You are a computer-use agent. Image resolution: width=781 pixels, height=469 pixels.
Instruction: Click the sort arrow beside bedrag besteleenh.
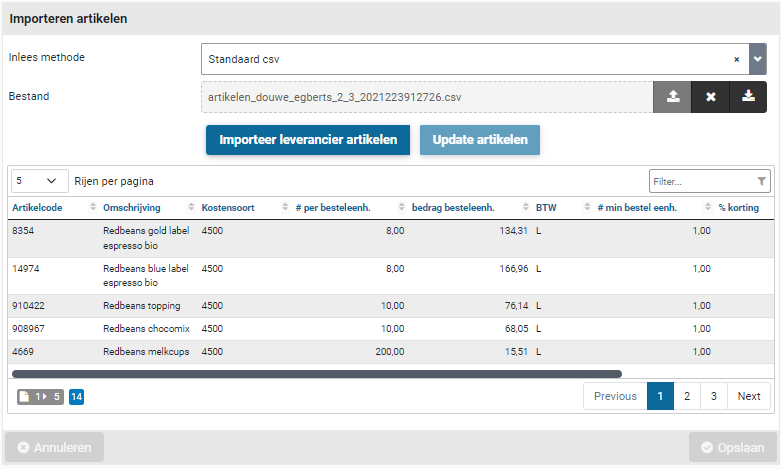click(x=525, y=208)
